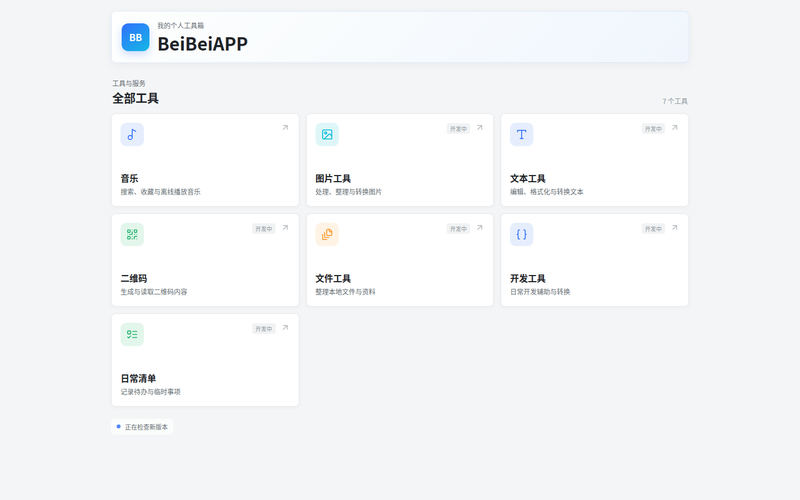Click the 开发中 badge on 文件工具
This screenshot has height=500, width=800.
(458, 229)
